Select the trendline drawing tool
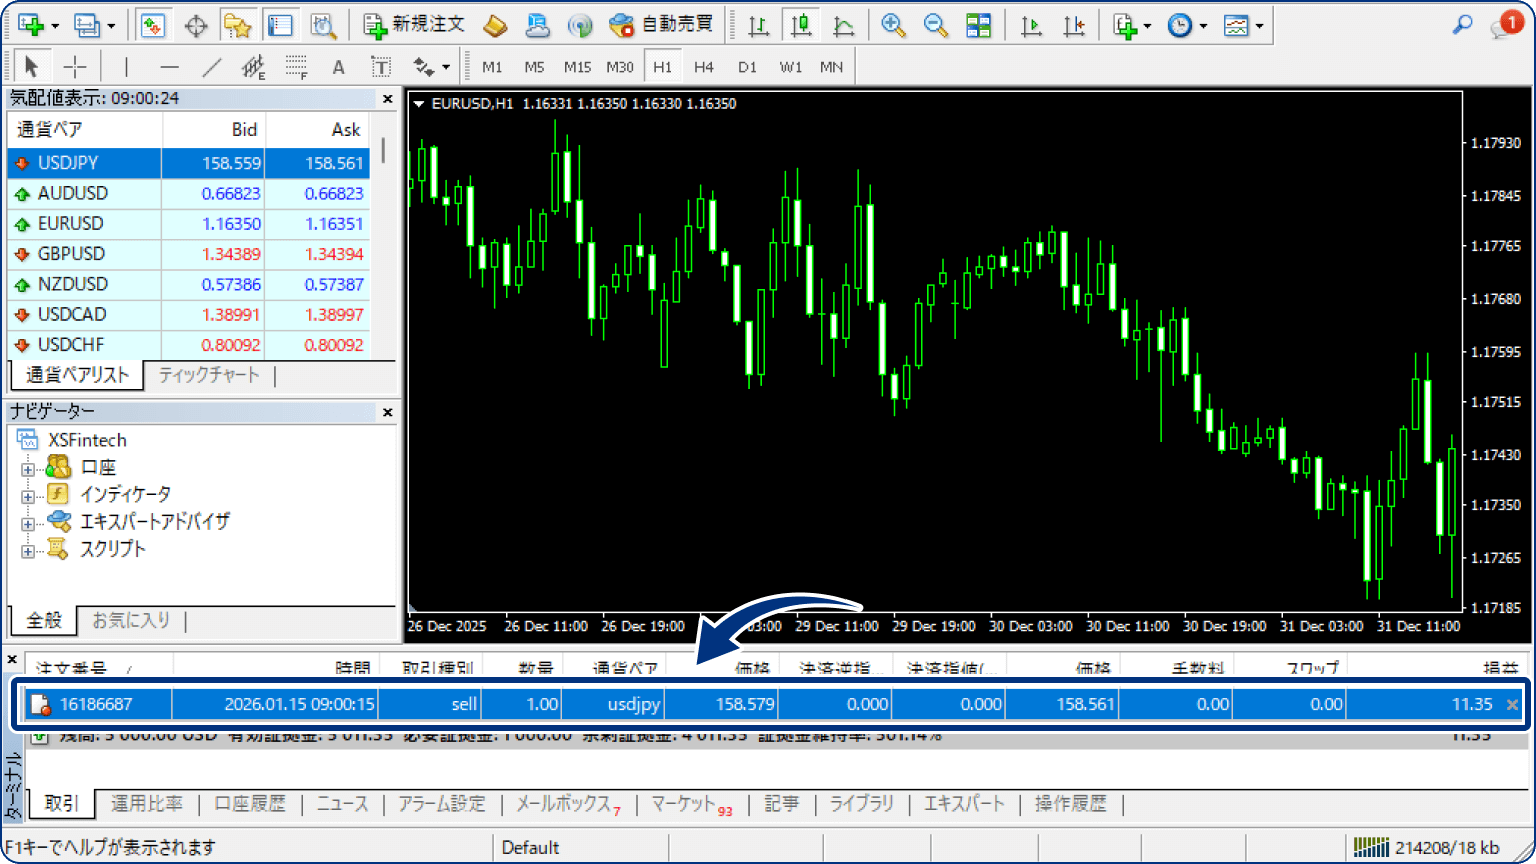 coord(211,67)
